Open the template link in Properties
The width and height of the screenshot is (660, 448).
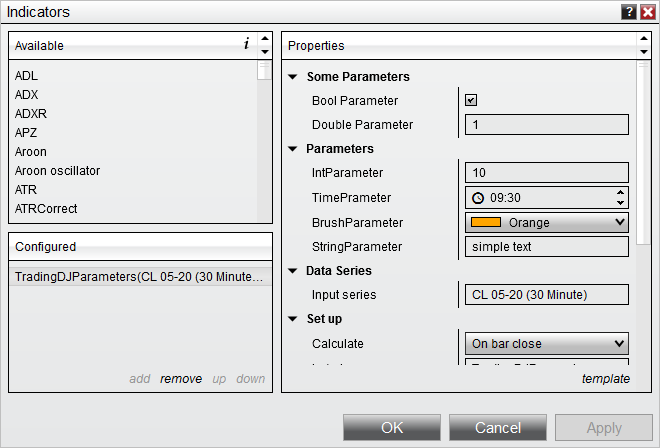(x=606, y=379)
